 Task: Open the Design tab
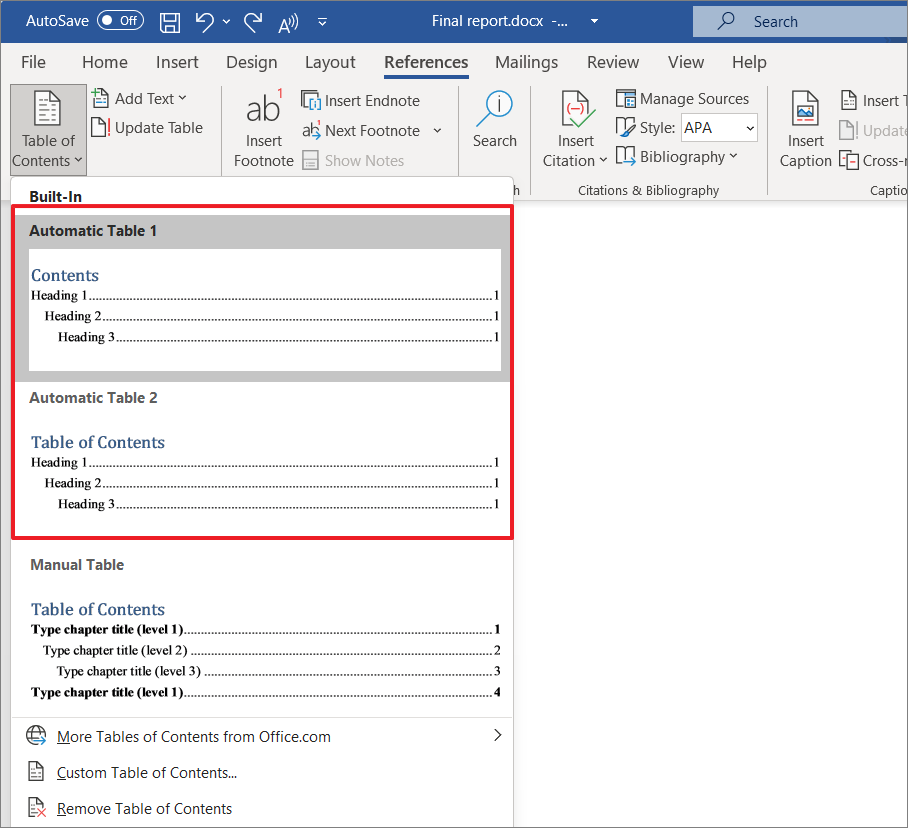pos(251,62)
